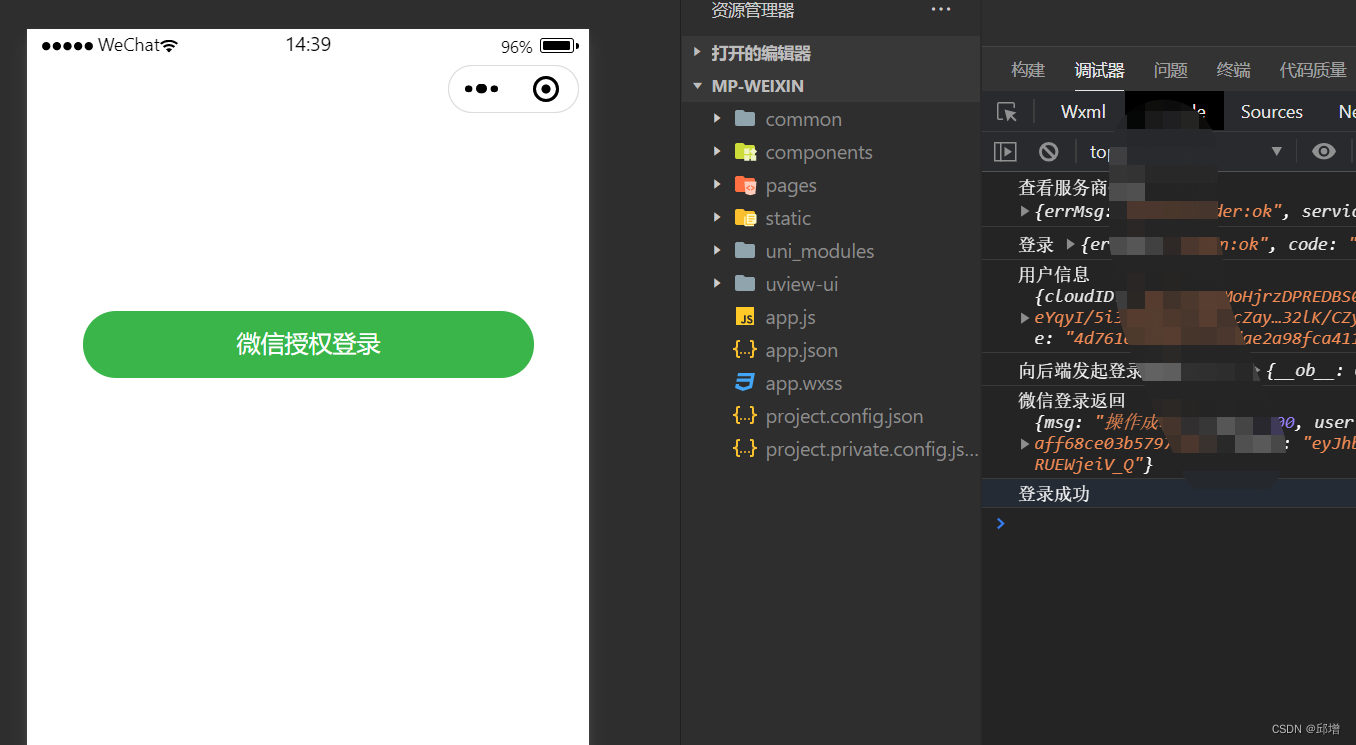The width and height of the screenshot is (1356, 745).
Task: Toggle the live expression eye icon
Action: coord(1324,152)
